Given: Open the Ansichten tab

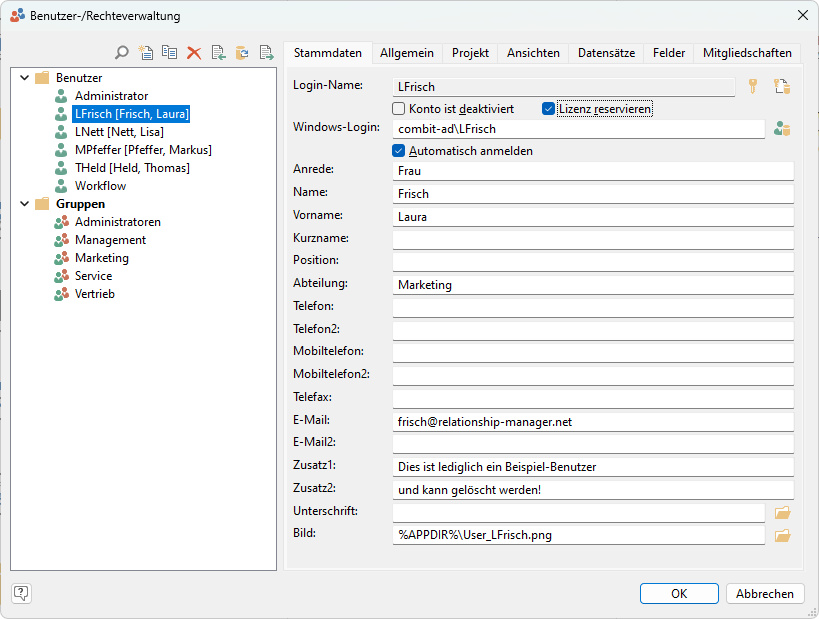Looking at the screenshot, I should [533, 53].
